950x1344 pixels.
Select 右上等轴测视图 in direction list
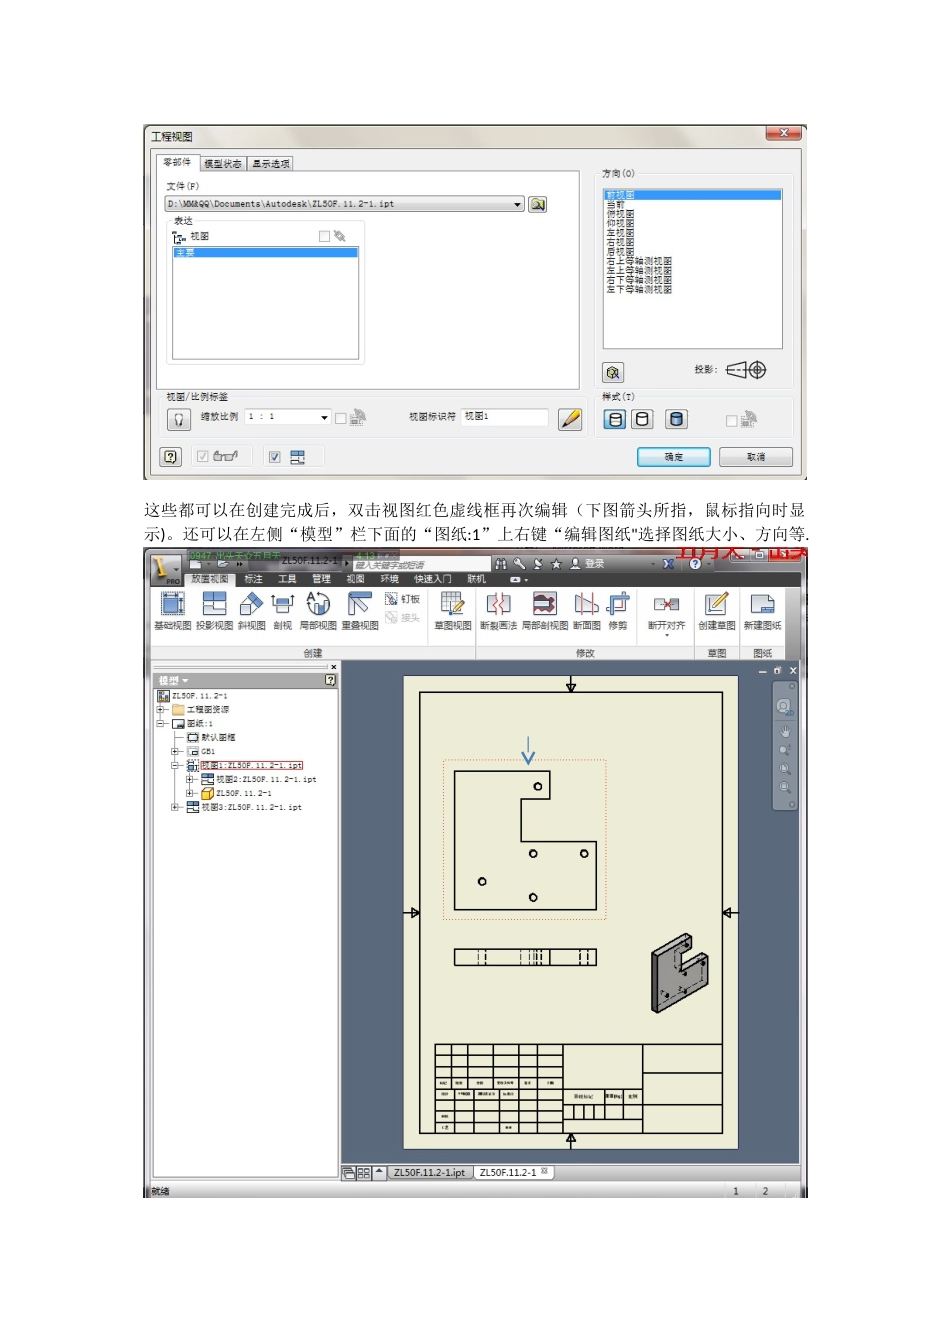(x=639, y=262)
